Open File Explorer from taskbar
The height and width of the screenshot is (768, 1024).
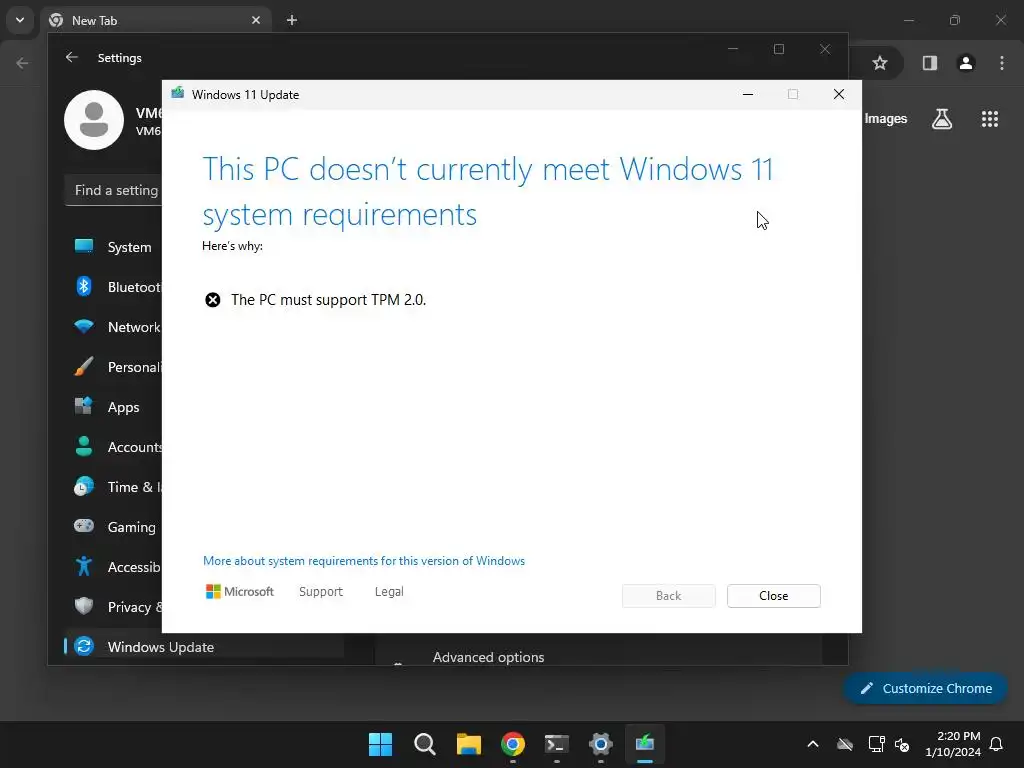[469, 744]
